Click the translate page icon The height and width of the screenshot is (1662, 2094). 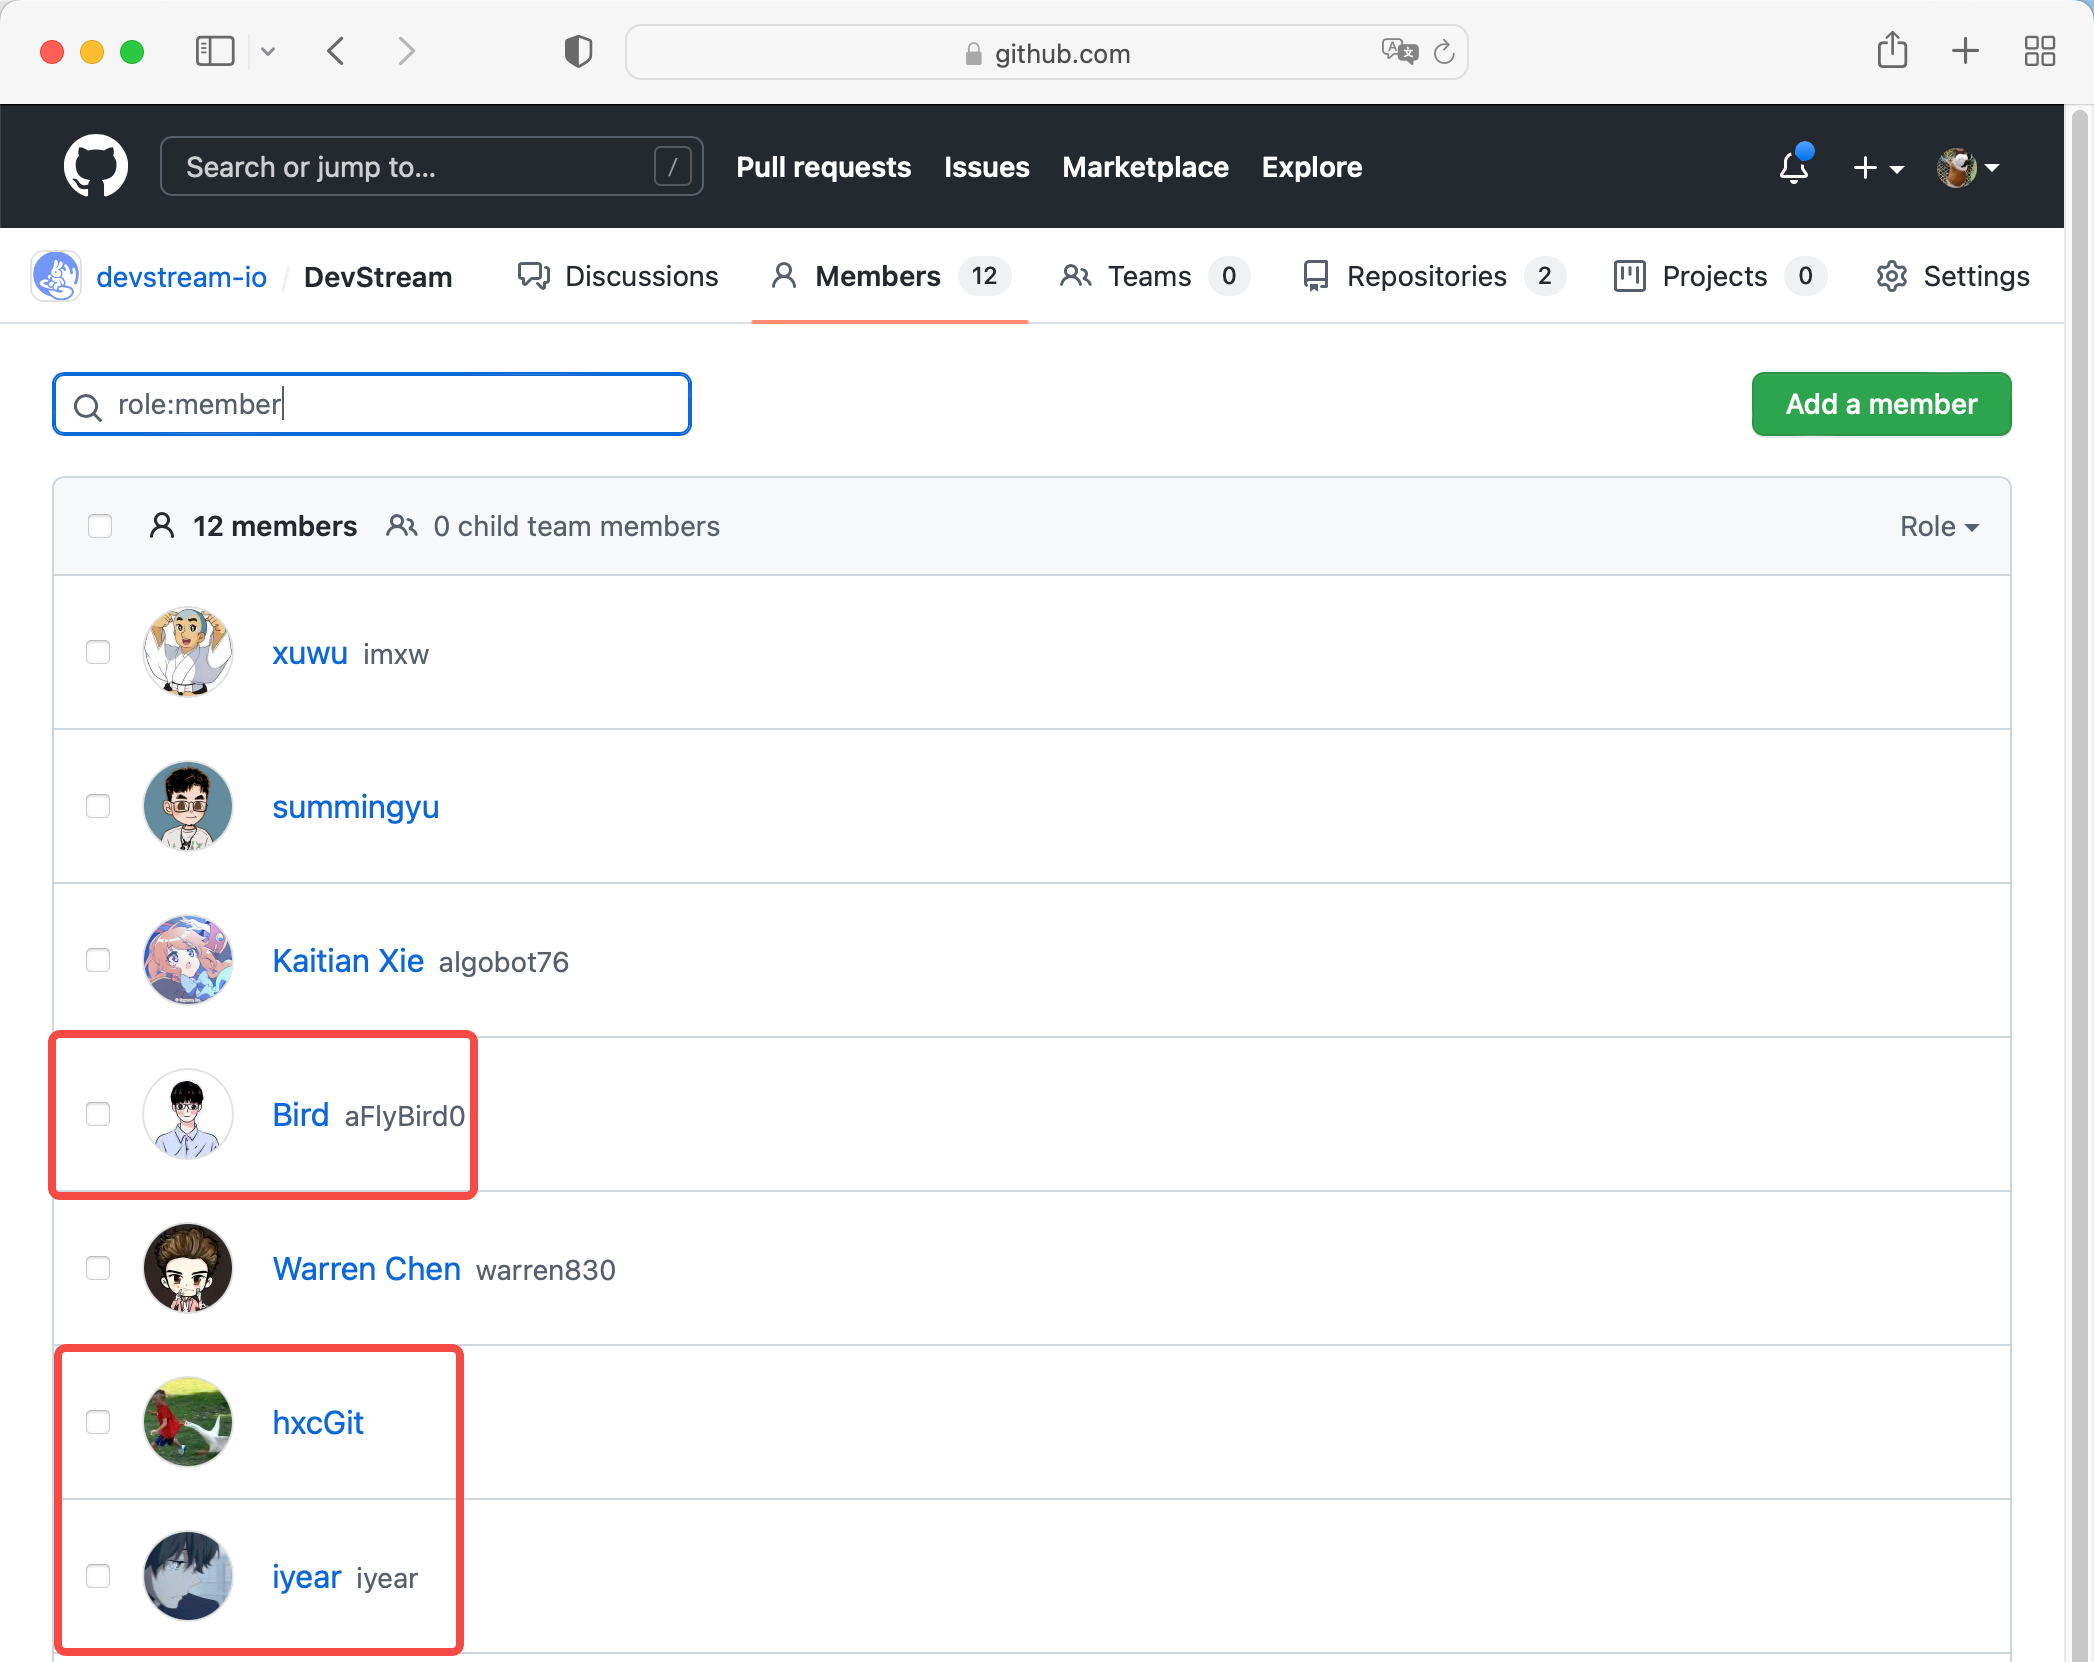coord(1399,51)
